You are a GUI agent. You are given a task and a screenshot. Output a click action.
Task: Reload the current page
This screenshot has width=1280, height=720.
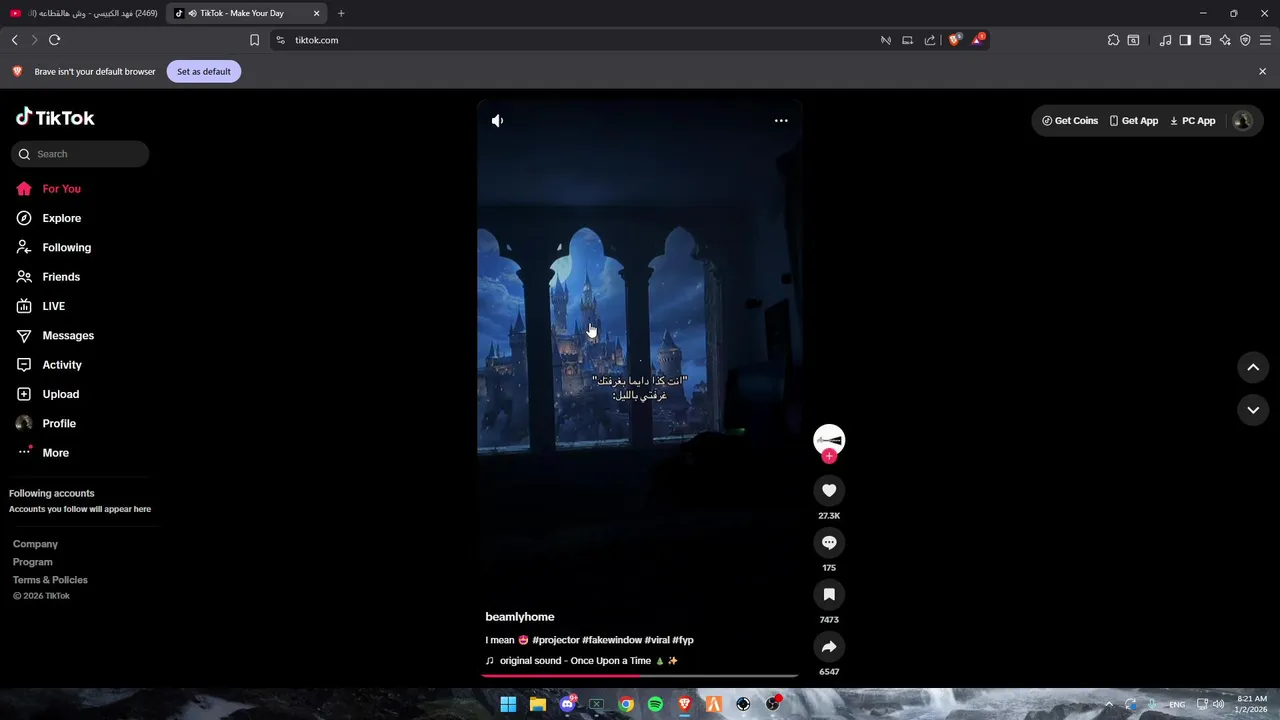point(54,40)
